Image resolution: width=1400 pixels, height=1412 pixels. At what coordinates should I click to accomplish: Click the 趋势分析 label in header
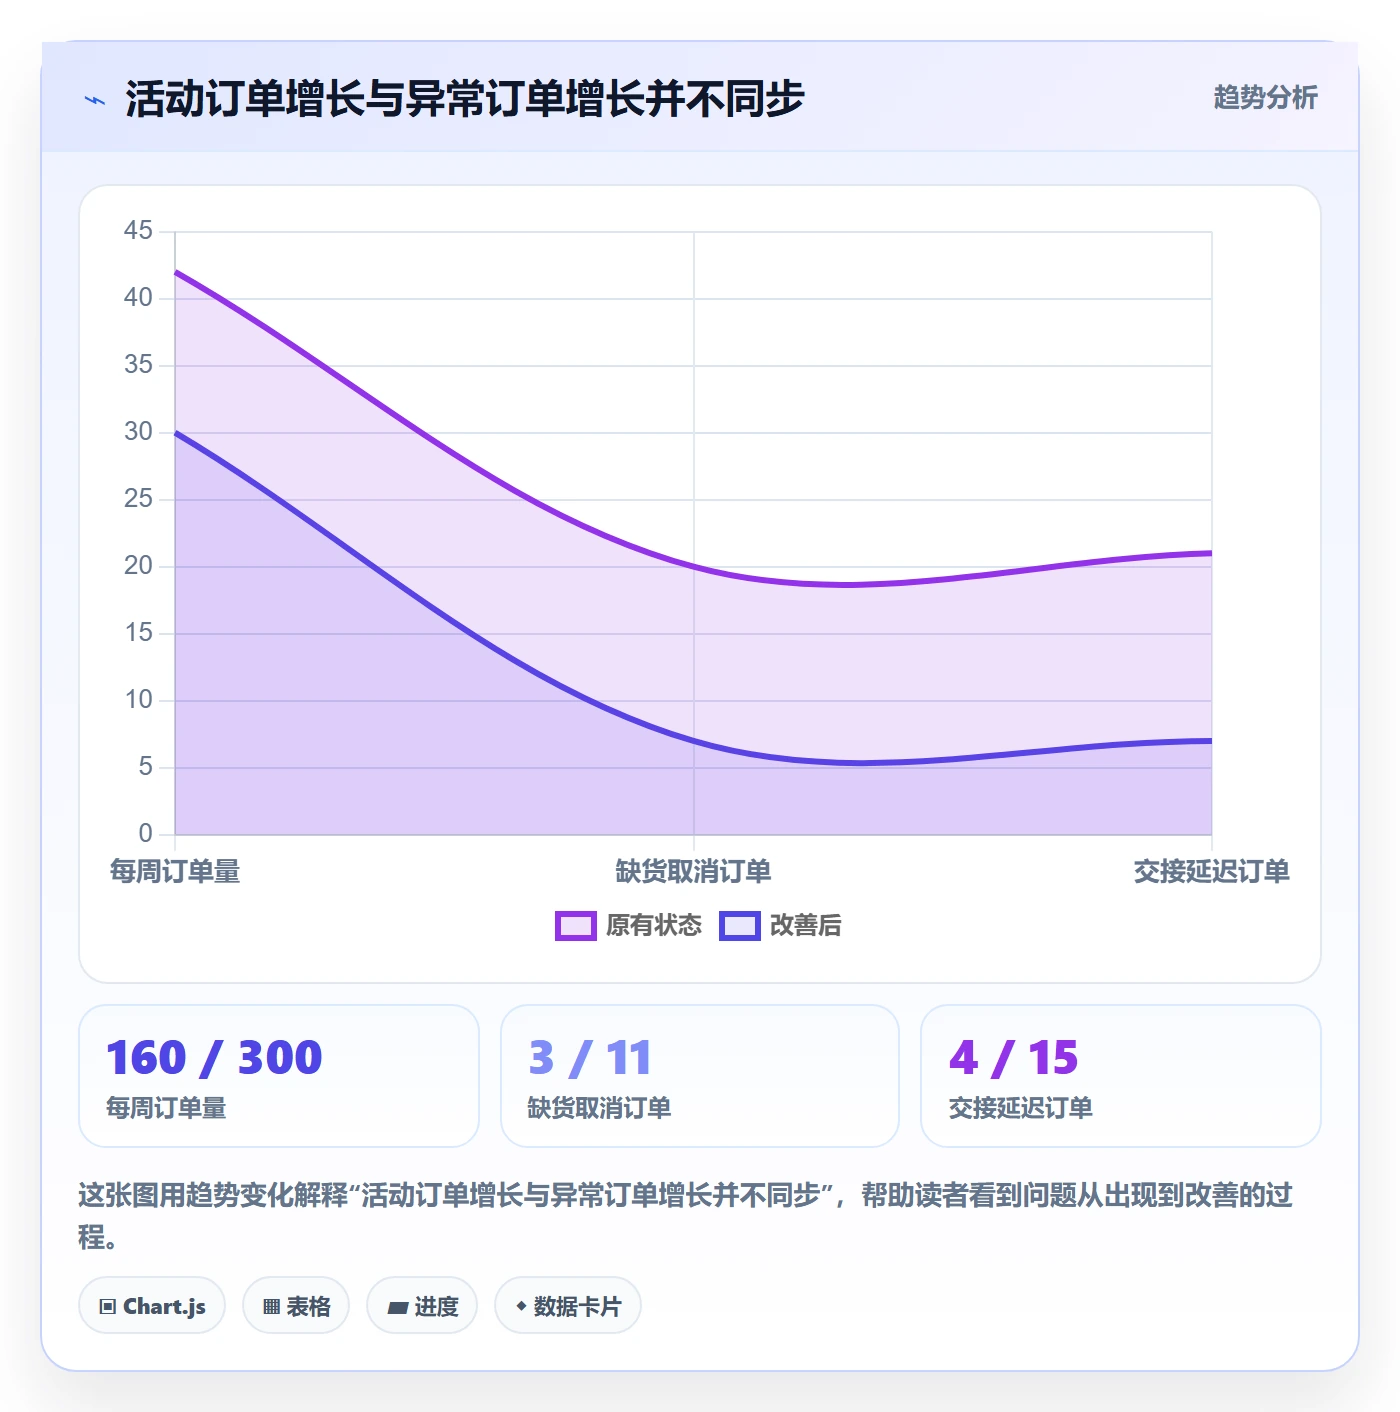(1265, 97)
